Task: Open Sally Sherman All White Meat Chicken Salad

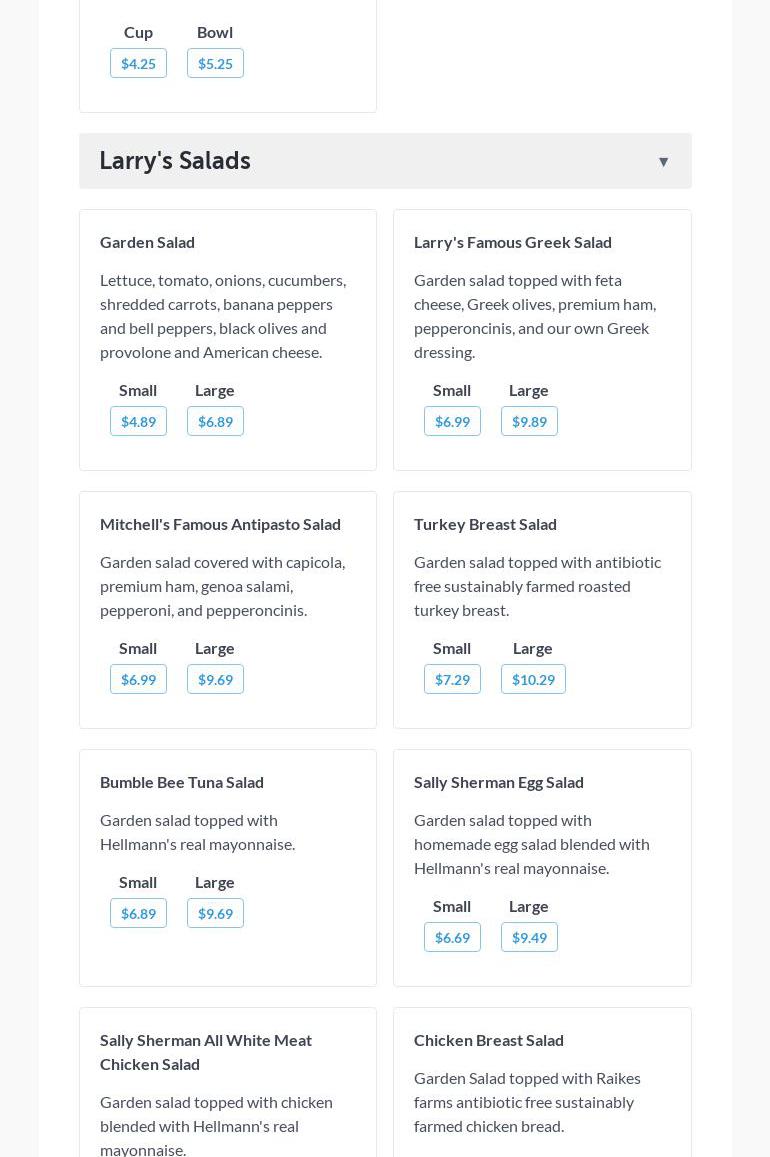Action: (x=206, y=1052)
